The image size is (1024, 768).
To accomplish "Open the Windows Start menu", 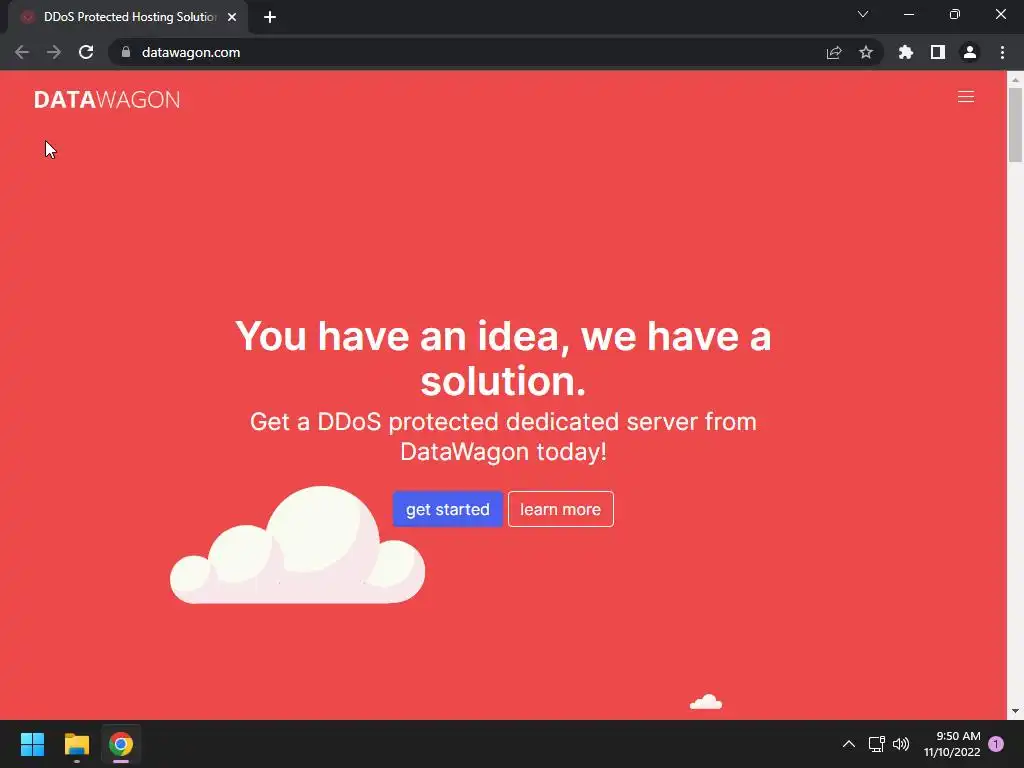I will pyautogui.click(x=32, y=744).
